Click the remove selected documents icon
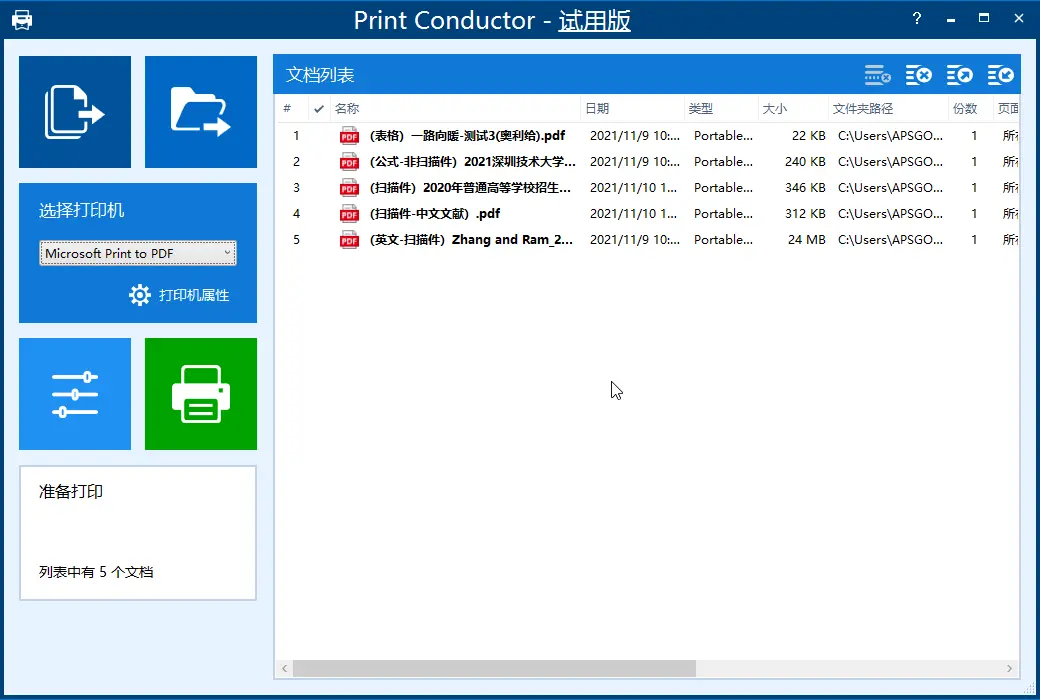The image size is (1040, 700). pos(877,74)
